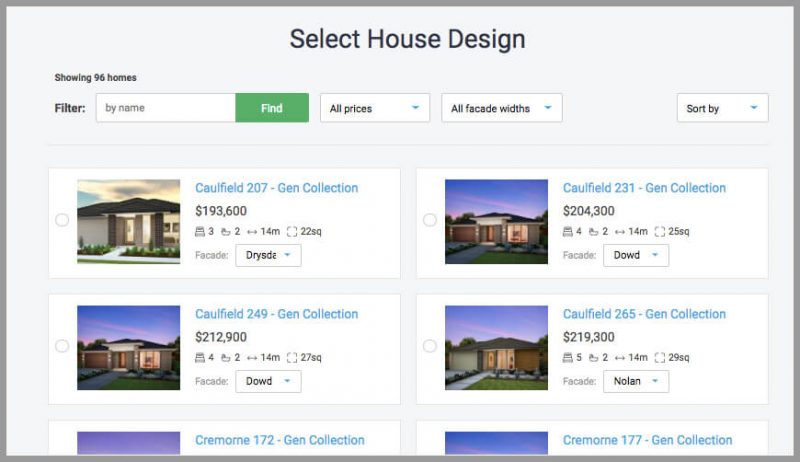Viewport: 800px width, 462px height.
Task: Open the All facade widths dropdown
Action: [502, 108]
